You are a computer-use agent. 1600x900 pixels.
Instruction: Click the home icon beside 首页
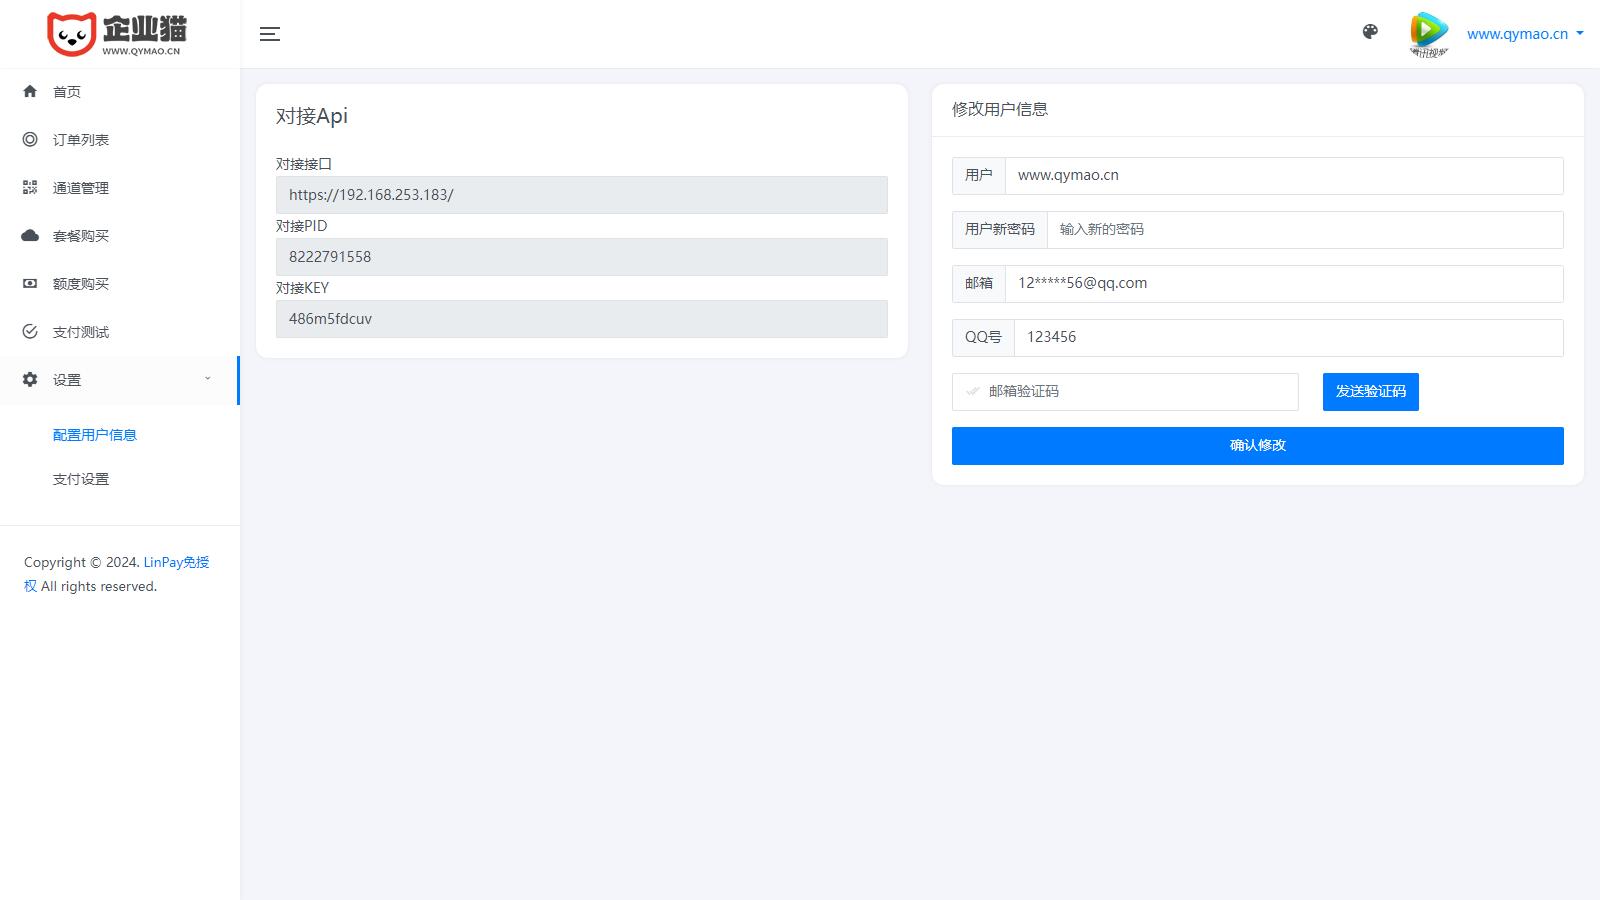[30, 92]
